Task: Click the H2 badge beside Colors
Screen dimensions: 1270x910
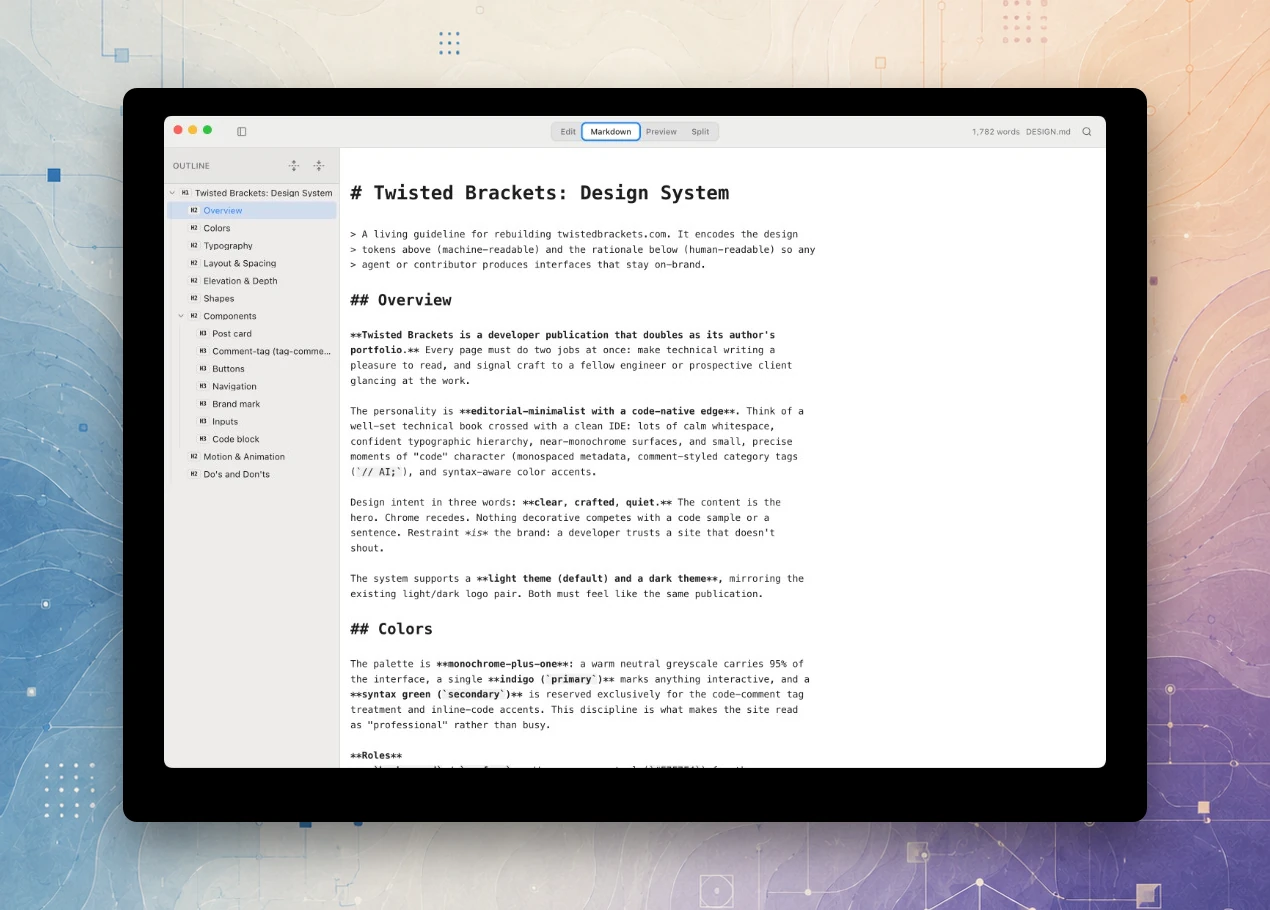Action: (x=194, y=228)
